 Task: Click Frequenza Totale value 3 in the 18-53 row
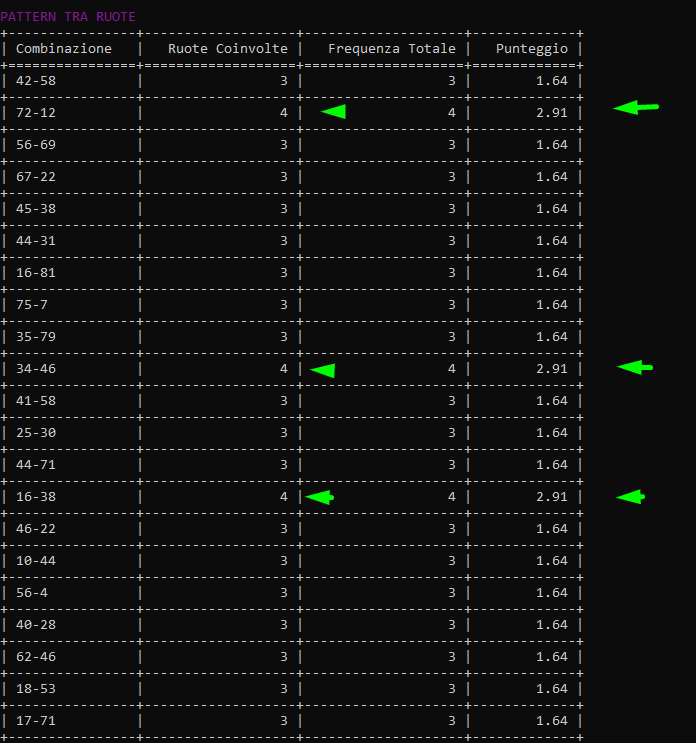pos(452,689)
